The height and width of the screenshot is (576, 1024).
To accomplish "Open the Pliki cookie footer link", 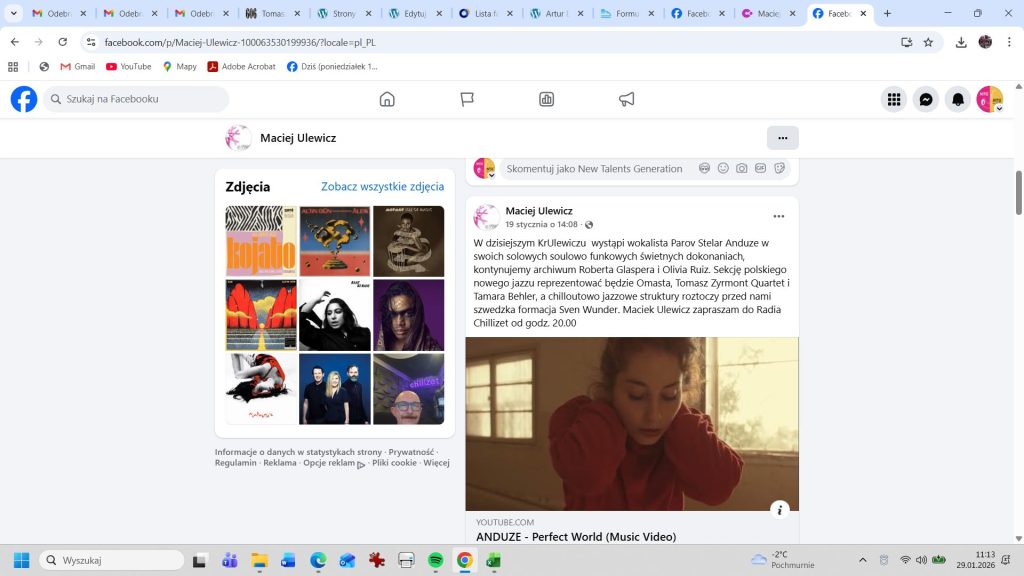I will (394, 463).
